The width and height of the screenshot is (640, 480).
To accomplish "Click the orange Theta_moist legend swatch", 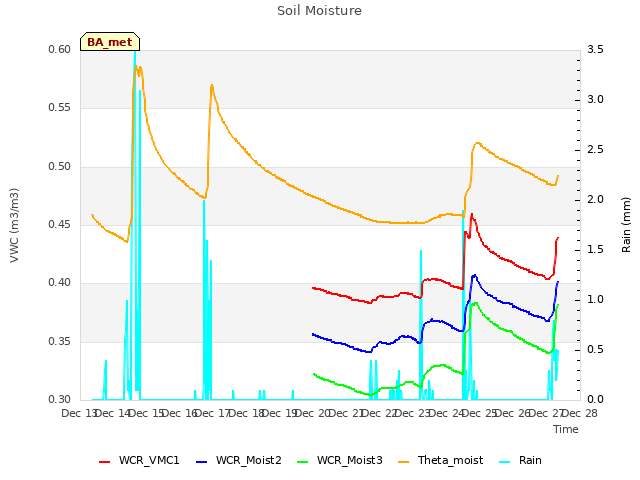I will coord(403,462).
